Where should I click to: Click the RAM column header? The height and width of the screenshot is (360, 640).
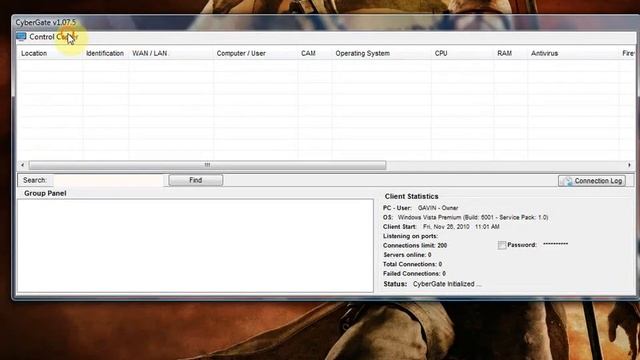pos(504,53)
